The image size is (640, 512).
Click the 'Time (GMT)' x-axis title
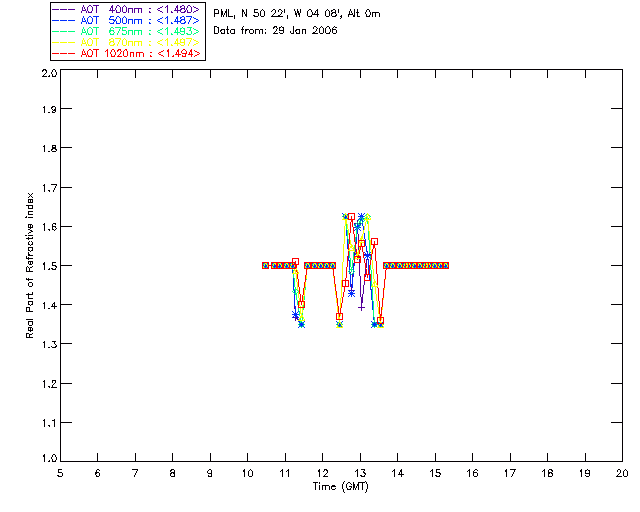click(x=340, y=487)
